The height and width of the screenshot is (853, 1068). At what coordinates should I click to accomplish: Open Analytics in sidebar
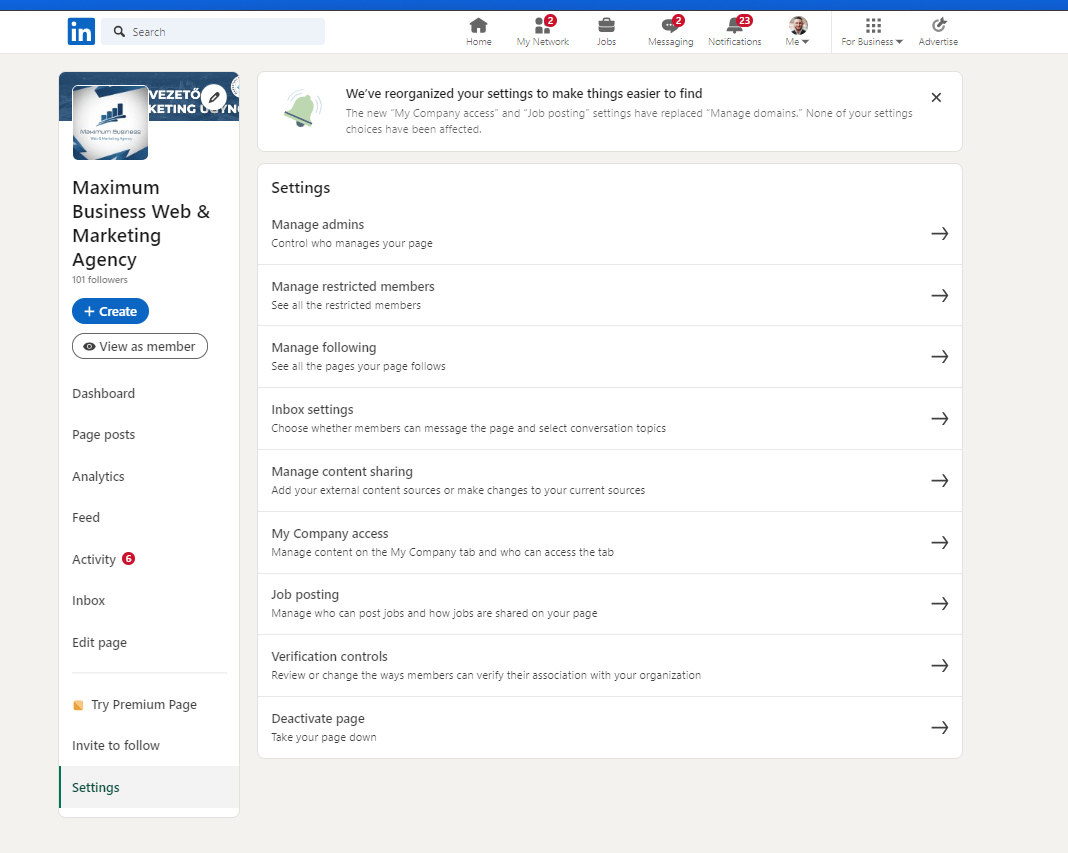98,476
